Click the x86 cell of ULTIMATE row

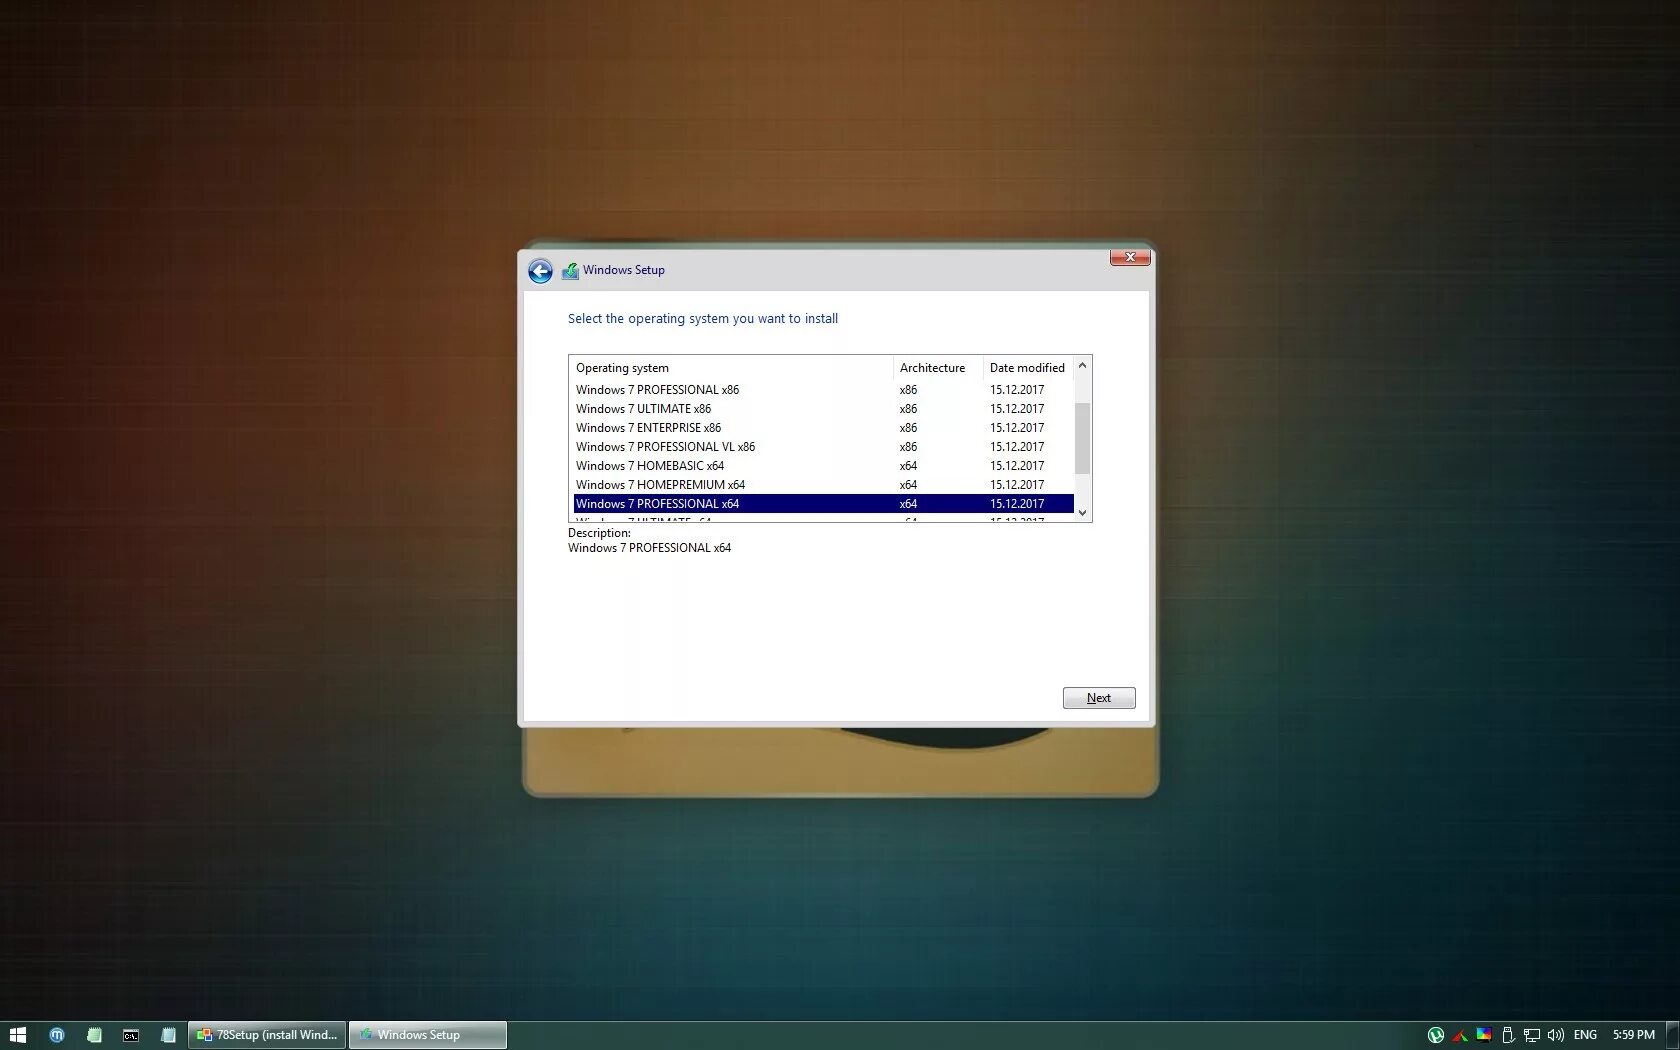(908, 409)
